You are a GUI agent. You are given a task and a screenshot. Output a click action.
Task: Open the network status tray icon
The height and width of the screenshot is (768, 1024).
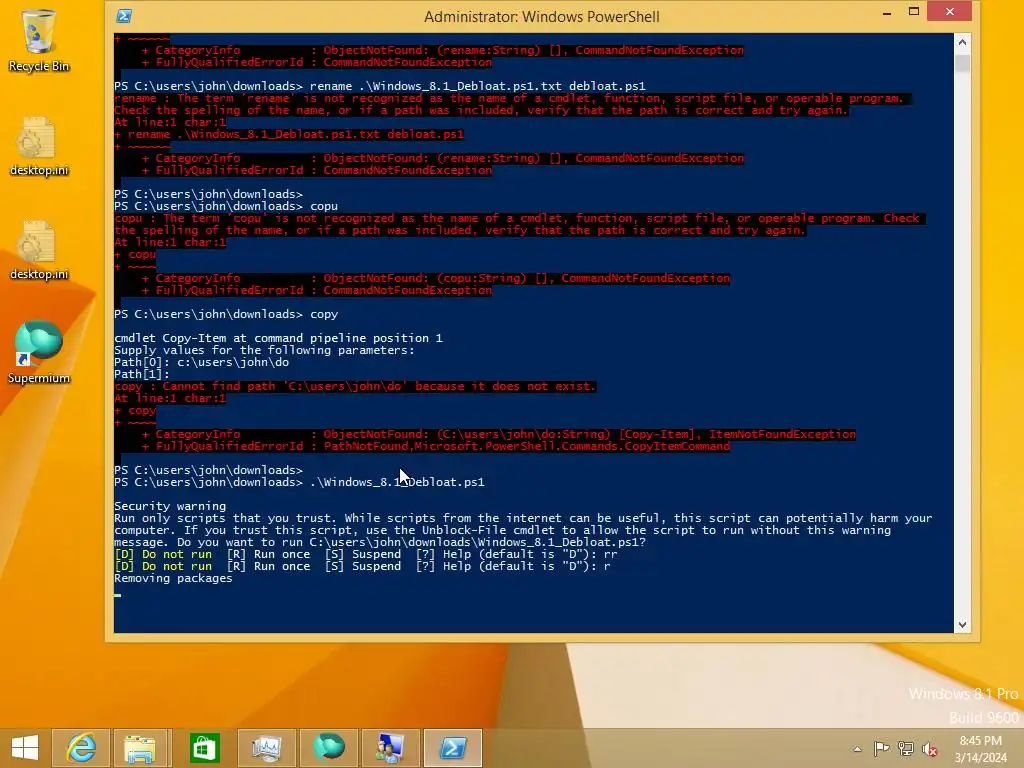(906, 748)
